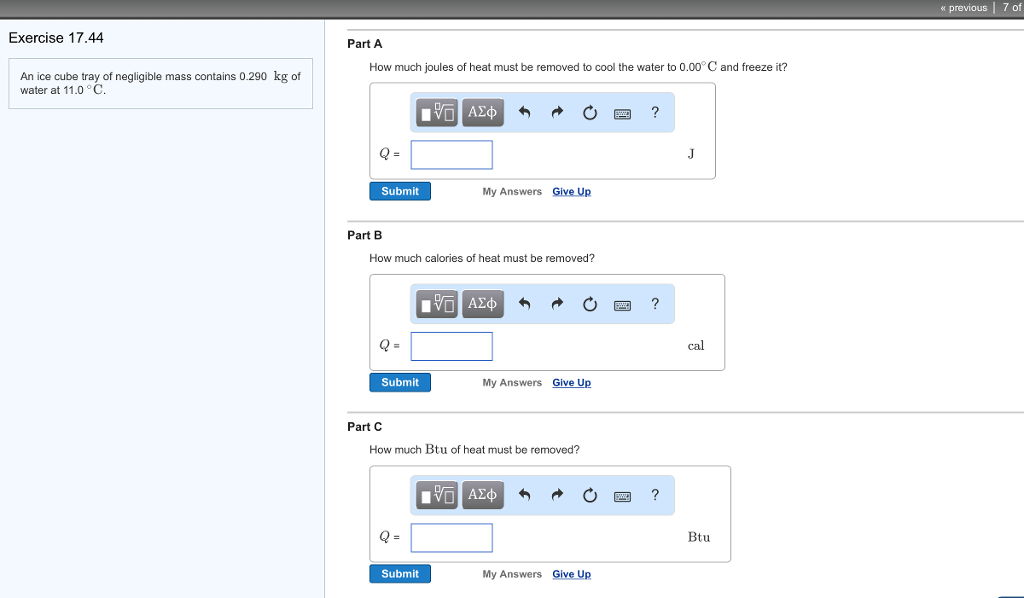This screenshot has width=1024, height=598.
Task: Undo last entry in Part C toolbar
Action: [x=524, y=495]
